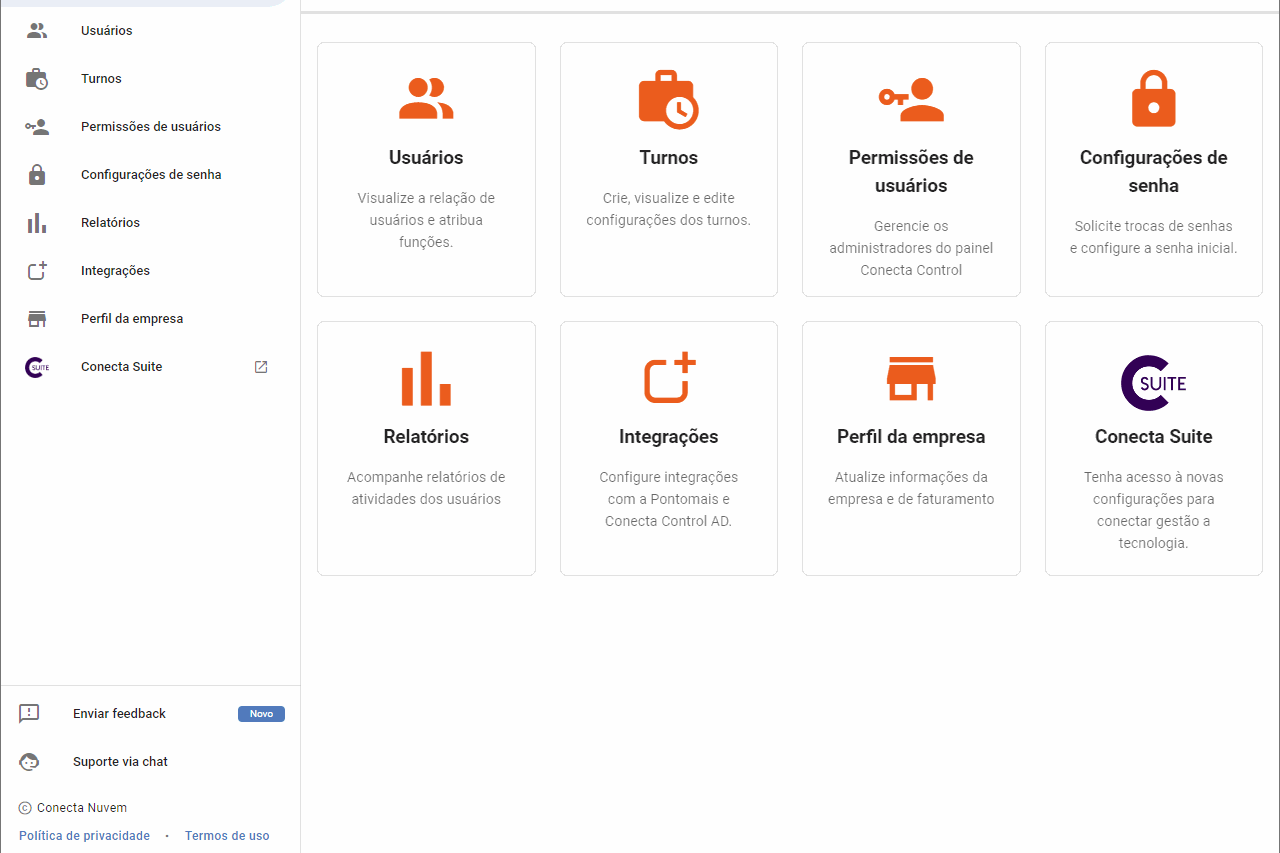Open the Termos de uso link

(x=227, y=836)
